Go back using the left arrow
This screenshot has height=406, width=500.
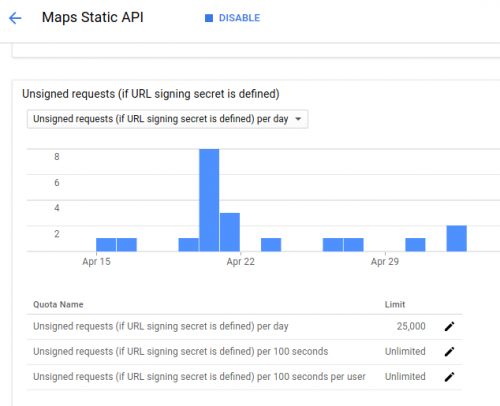[x=15, y=18]
